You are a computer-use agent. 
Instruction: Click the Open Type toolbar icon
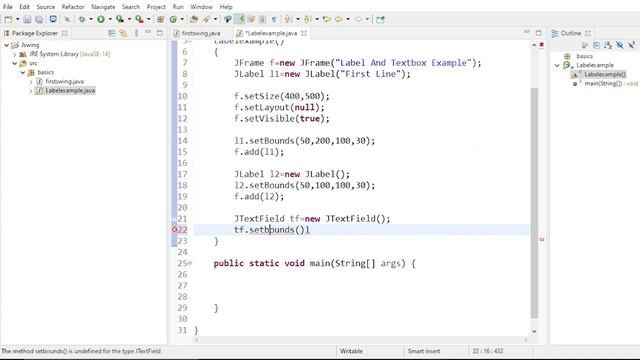point(194,19)
